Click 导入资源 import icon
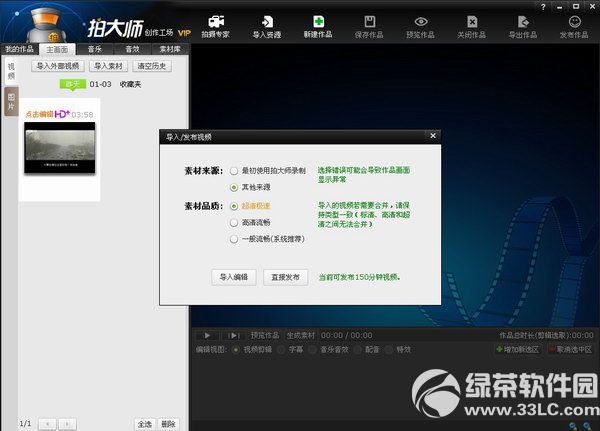Image resolution: width=600 pixels, height=431 pixels. point(267,26)
